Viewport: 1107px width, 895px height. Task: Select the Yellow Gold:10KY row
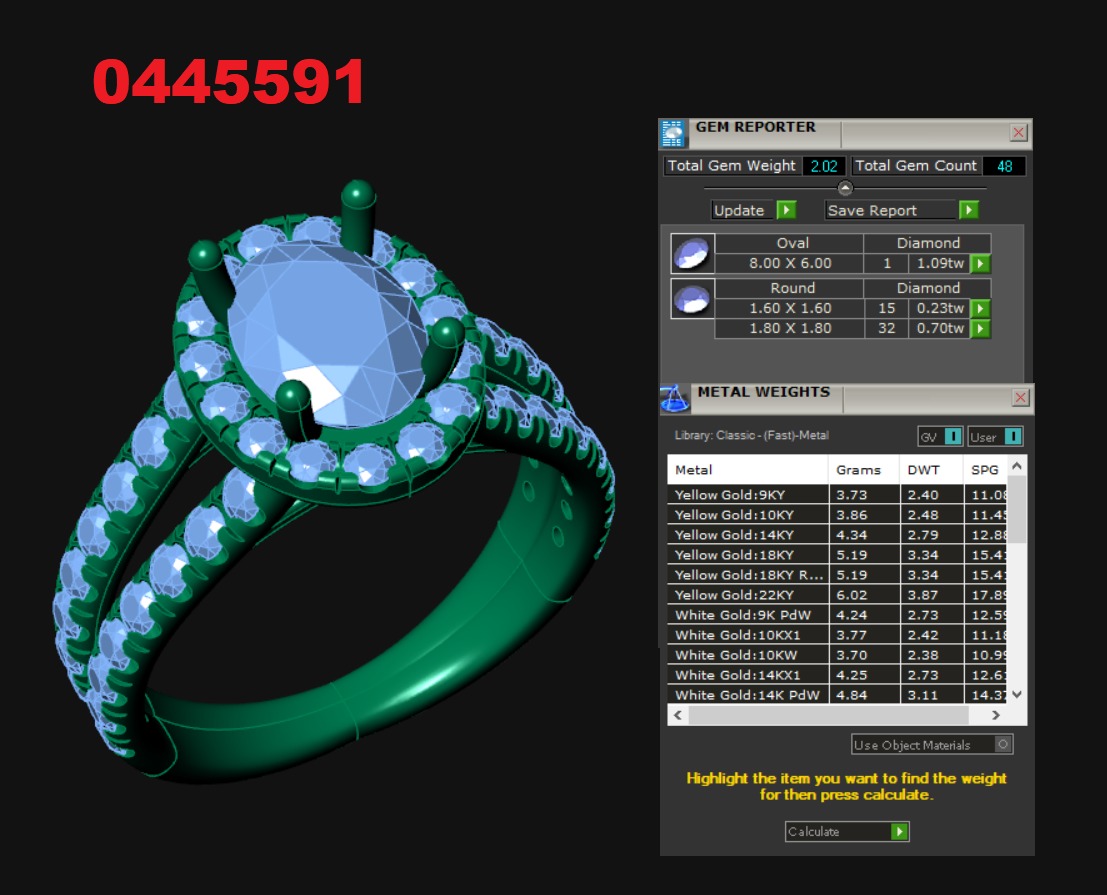[x=837, y=515]
